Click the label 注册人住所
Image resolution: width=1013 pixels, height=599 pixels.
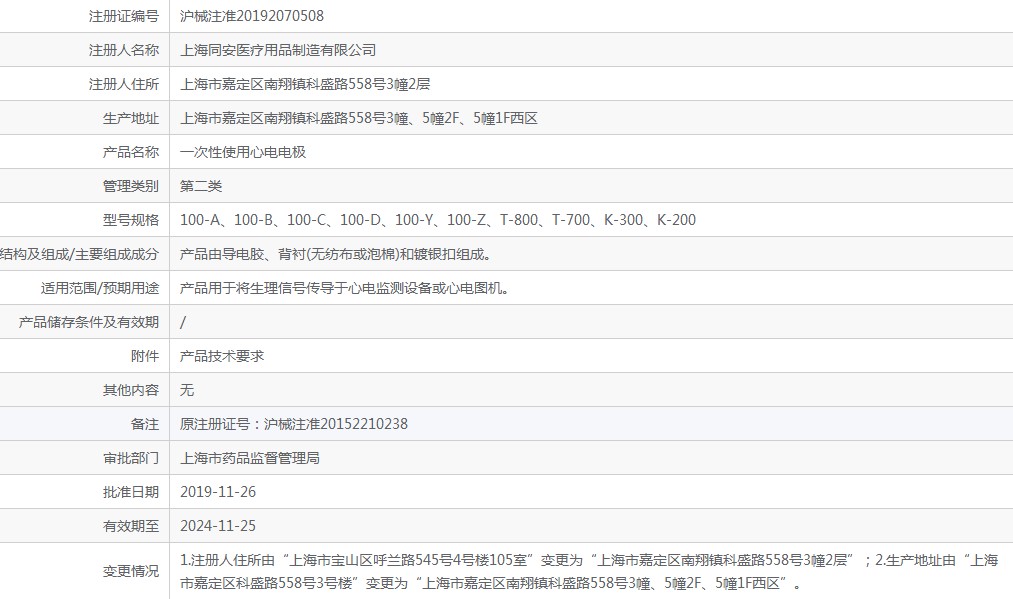pos(123,84)
